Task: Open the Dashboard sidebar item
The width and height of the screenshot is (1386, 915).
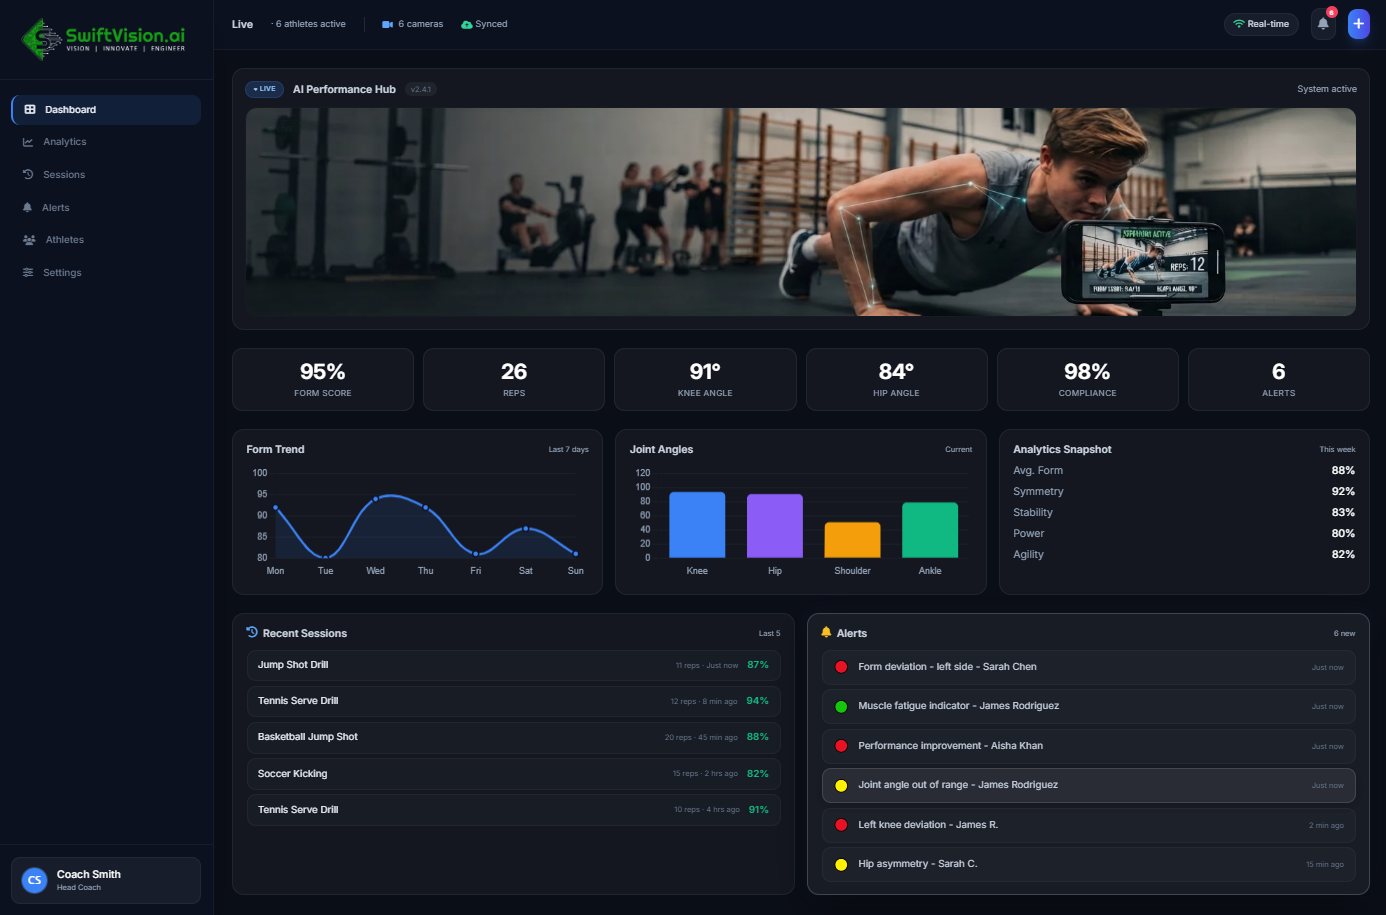Action: coord(106,110)
